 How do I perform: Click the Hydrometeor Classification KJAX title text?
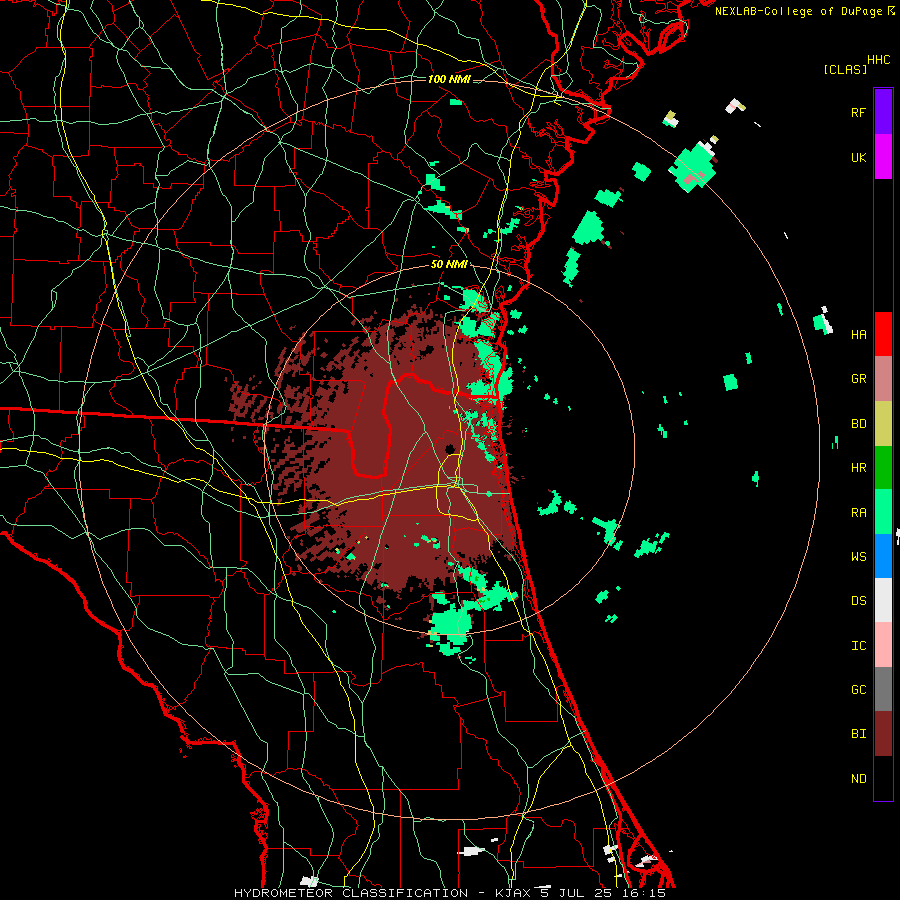click(383, 893)
